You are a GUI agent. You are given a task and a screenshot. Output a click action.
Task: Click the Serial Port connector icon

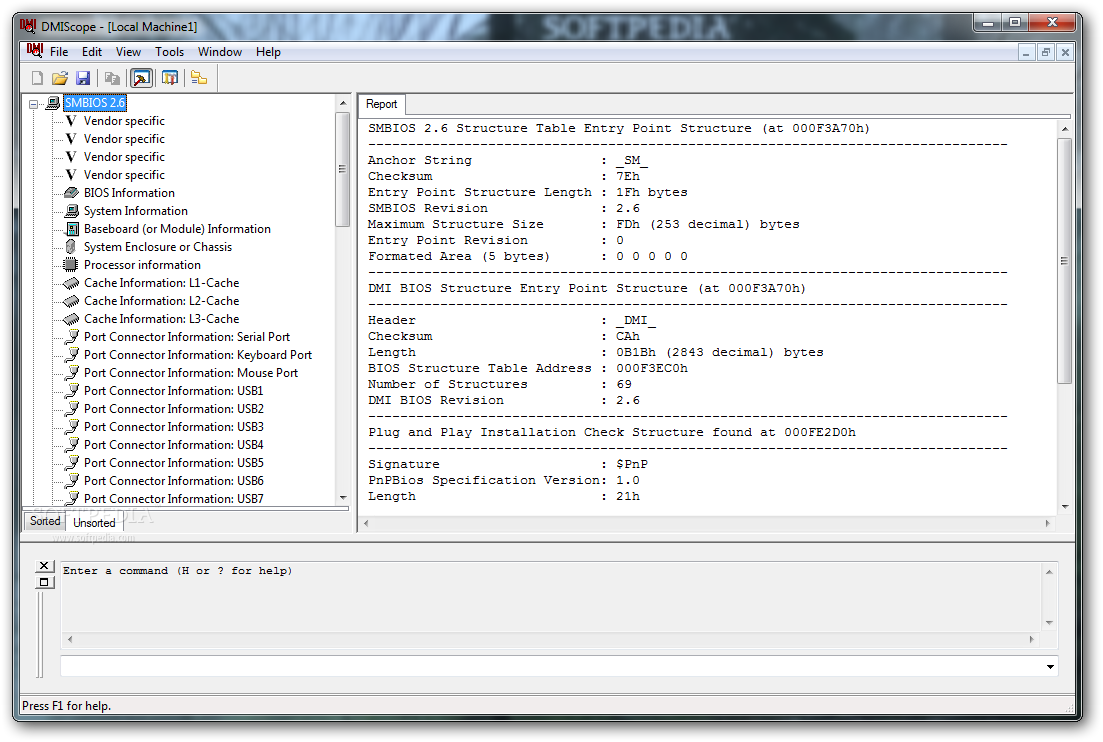(x=72, y=336)
